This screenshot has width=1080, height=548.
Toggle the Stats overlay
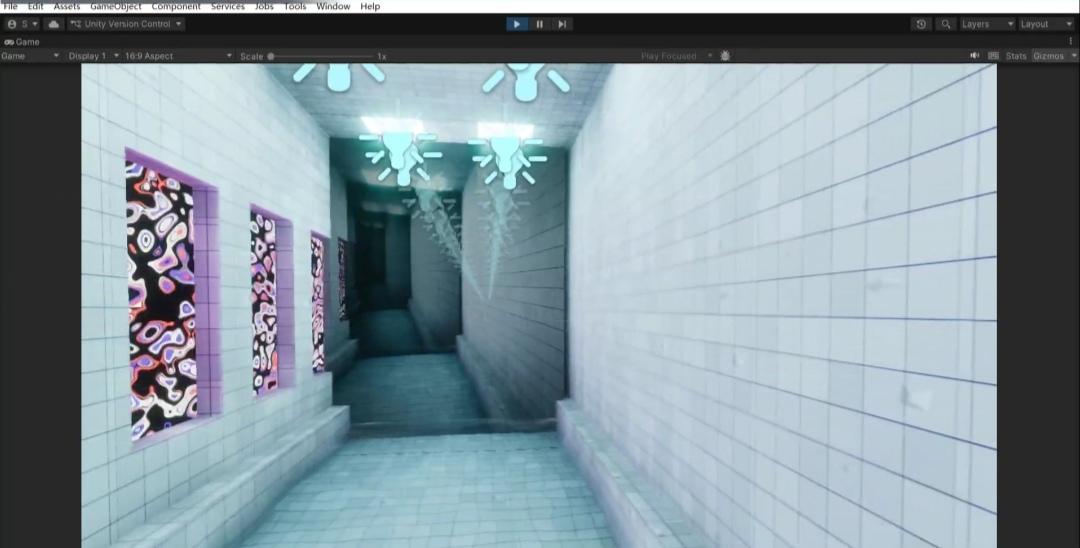pos(1016,56)
